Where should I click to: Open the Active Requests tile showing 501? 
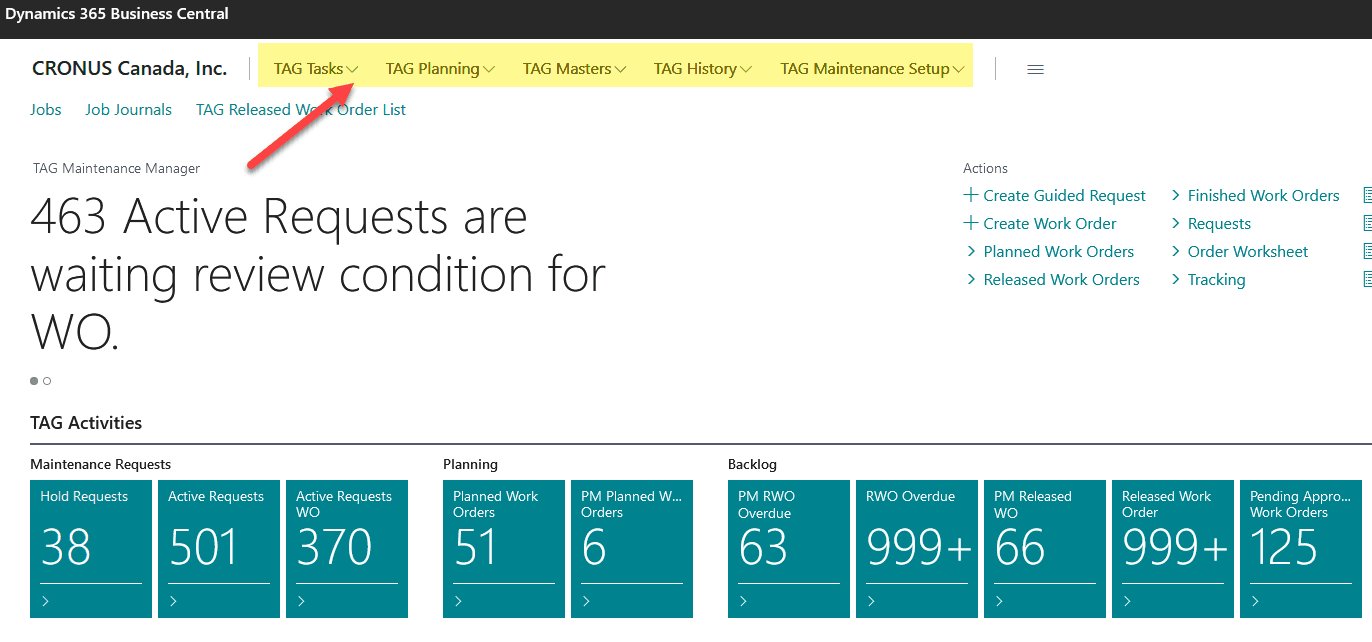click(x=219, y=549)
